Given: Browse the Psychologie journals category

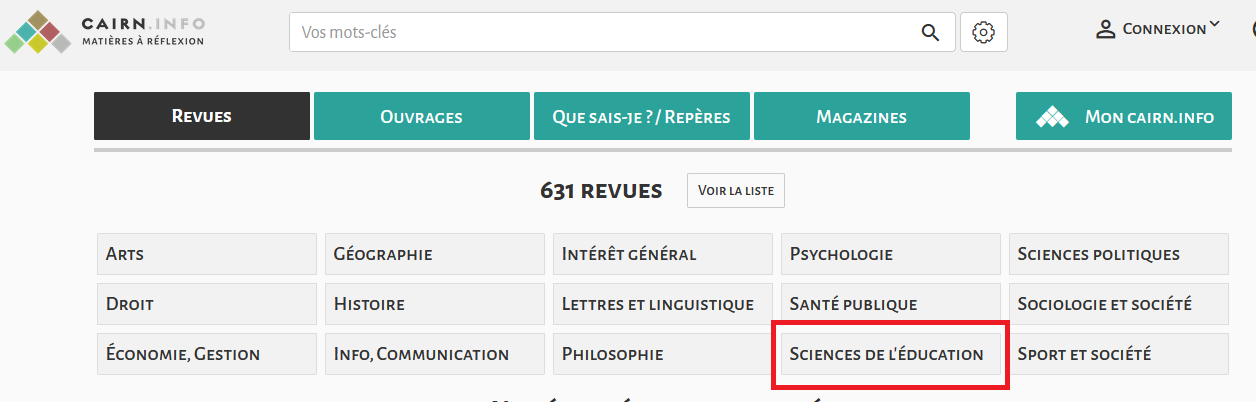Looking at the screenshot, I should coord(890,254).
